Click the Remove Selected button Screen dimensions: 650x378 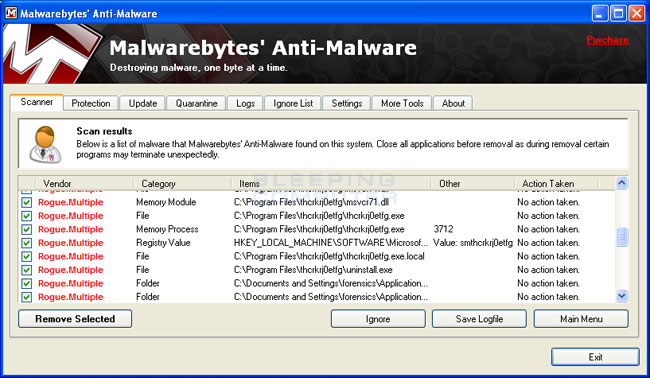point(75,319)
